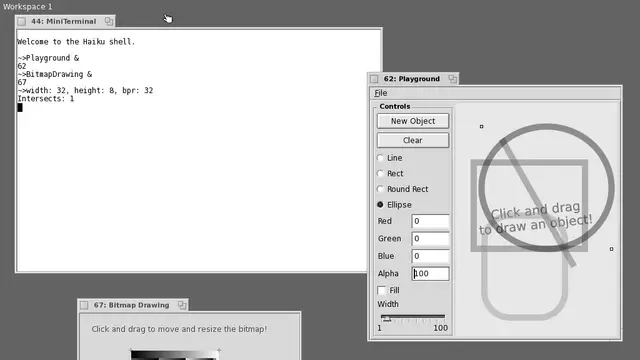Click the upper-left ellipse handle in the canvas

pos(482,127)
